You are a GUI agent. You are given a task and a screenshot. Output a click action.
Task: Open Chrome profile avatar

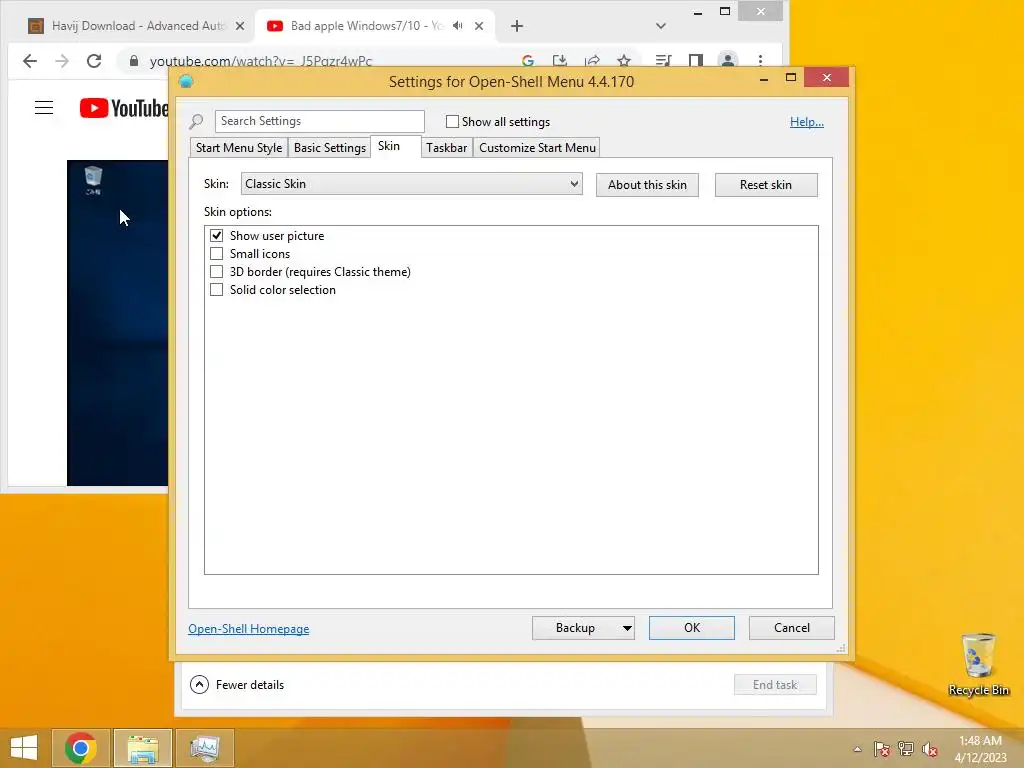(728, 61)
